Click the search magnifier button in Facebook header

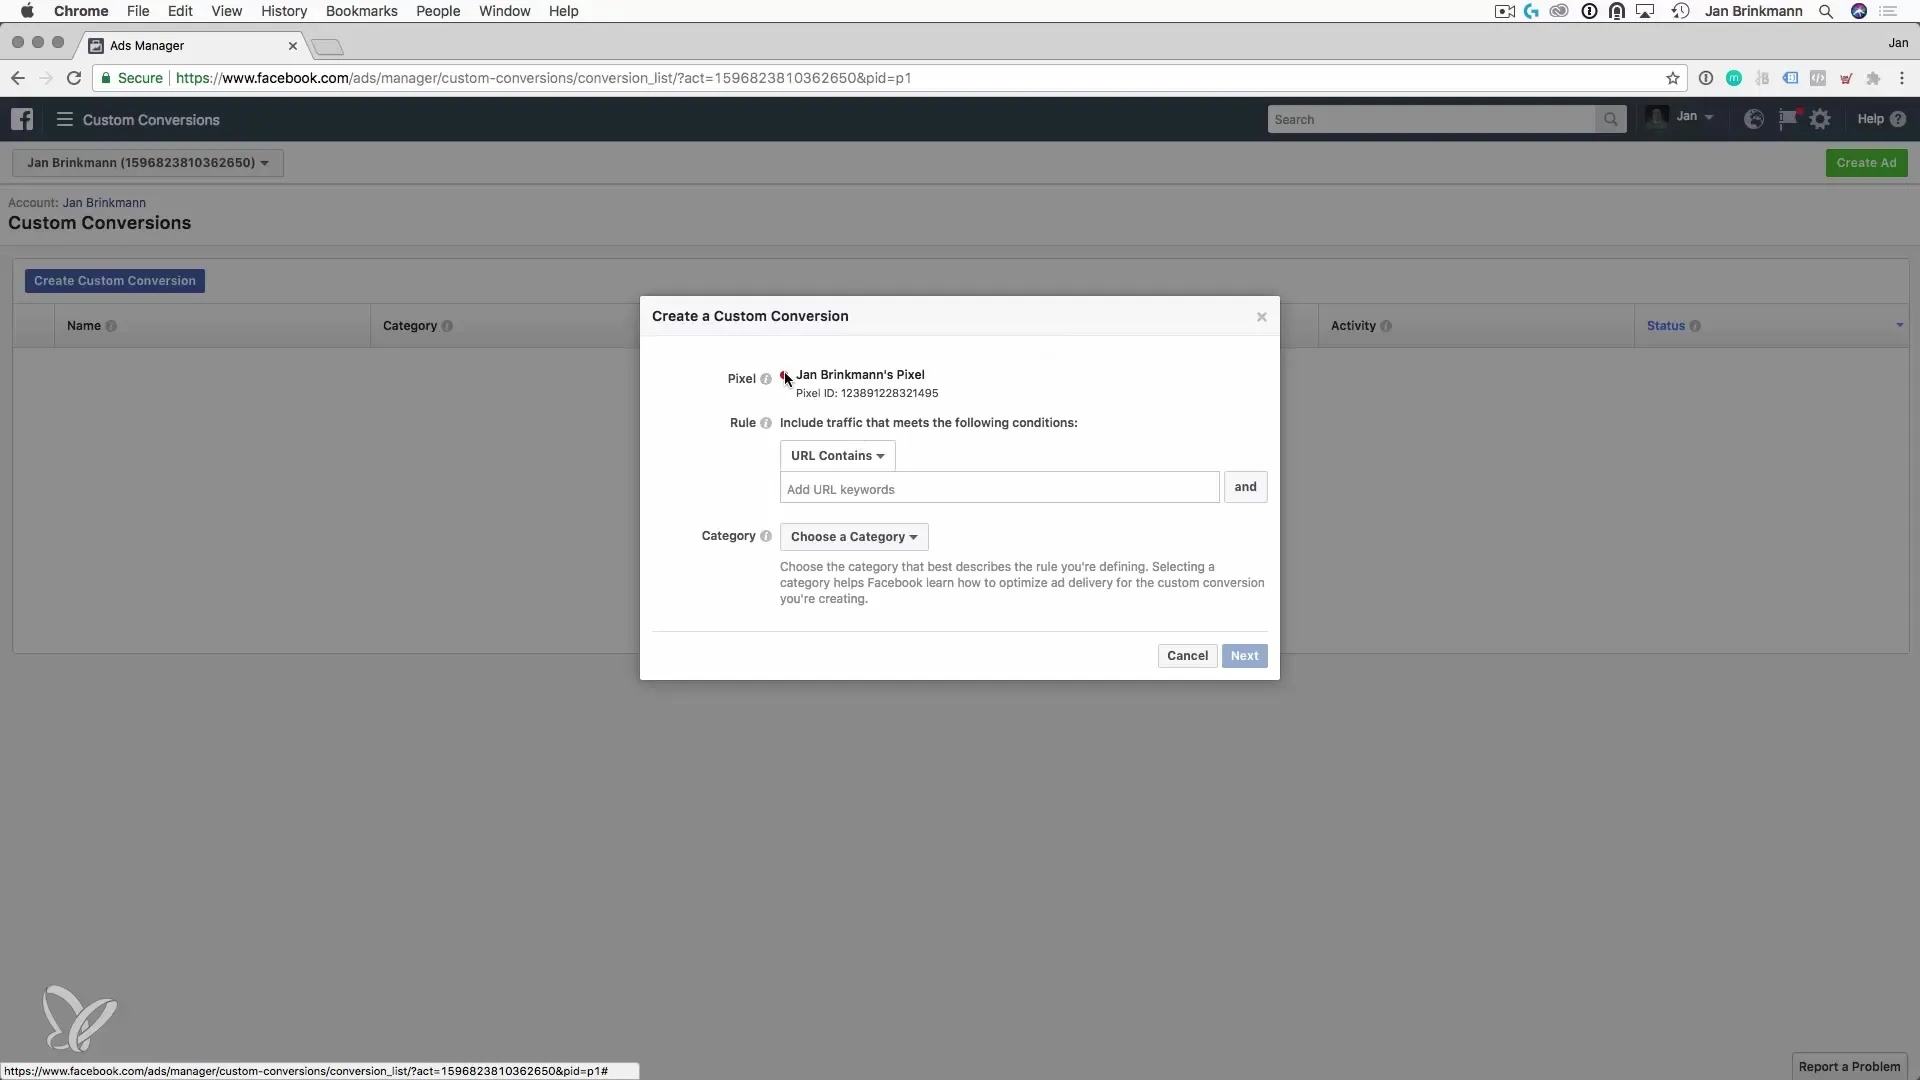[x=1610, y=119]
